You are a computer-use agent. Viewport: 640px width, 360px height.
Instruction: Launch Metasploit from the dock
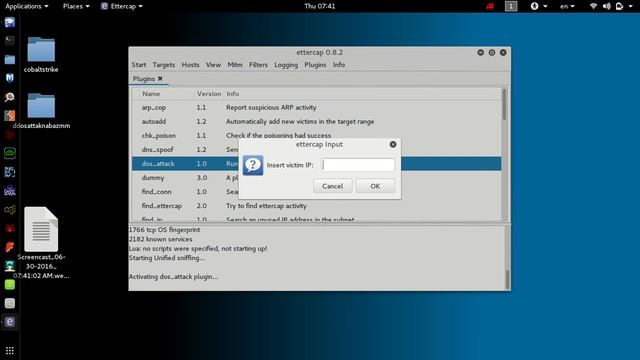10,78
